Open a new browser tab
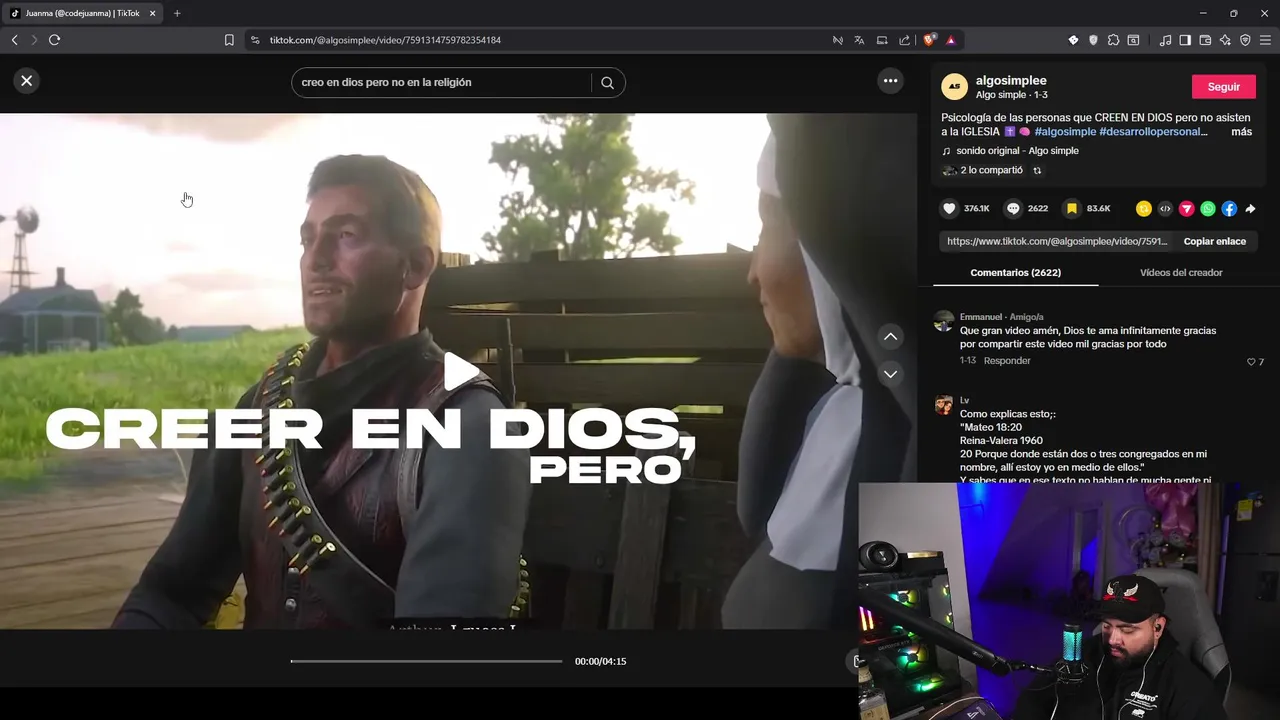The image size is (1280, 720). 177,13
